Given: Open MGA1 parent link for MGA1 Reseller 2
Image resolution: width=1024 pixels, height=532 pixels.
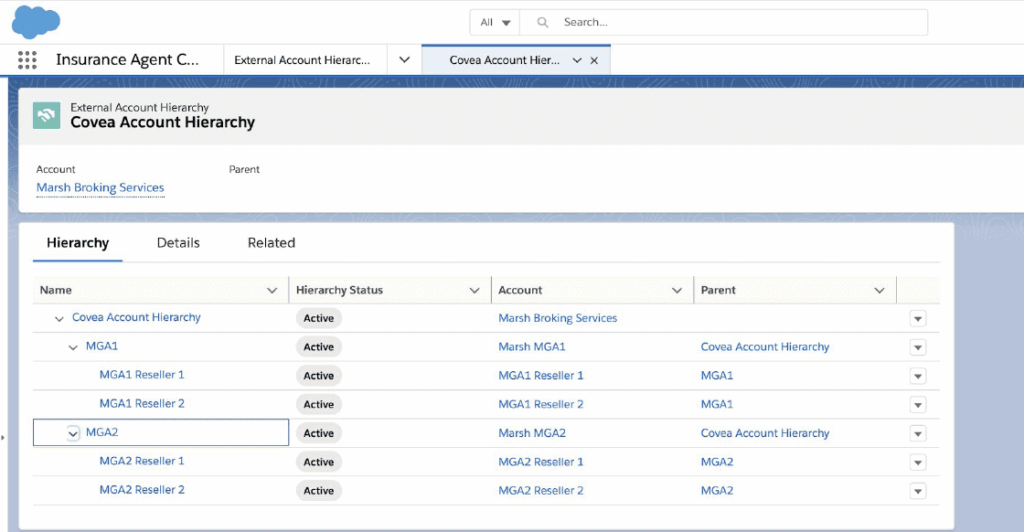Looking at the screenshot, I should (717, 405).
